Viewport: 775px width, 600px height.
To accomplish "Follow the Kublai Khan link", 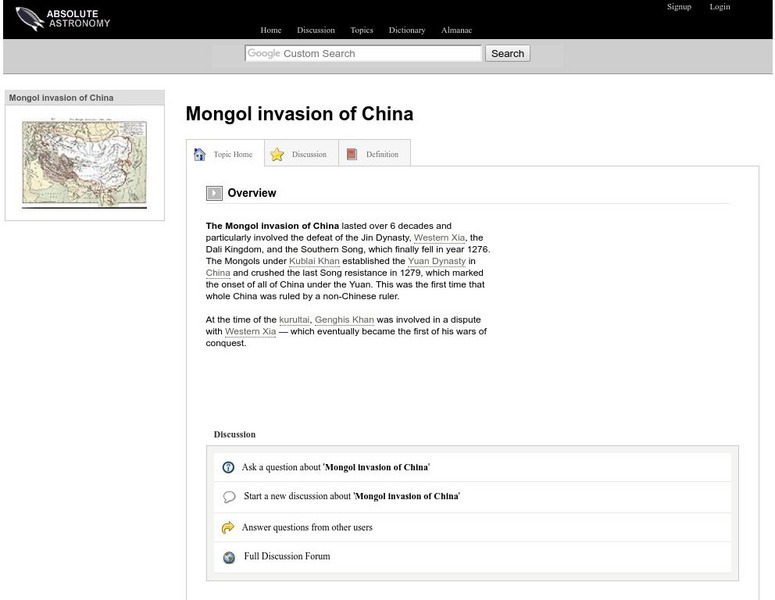I will [x=315, y=261].
